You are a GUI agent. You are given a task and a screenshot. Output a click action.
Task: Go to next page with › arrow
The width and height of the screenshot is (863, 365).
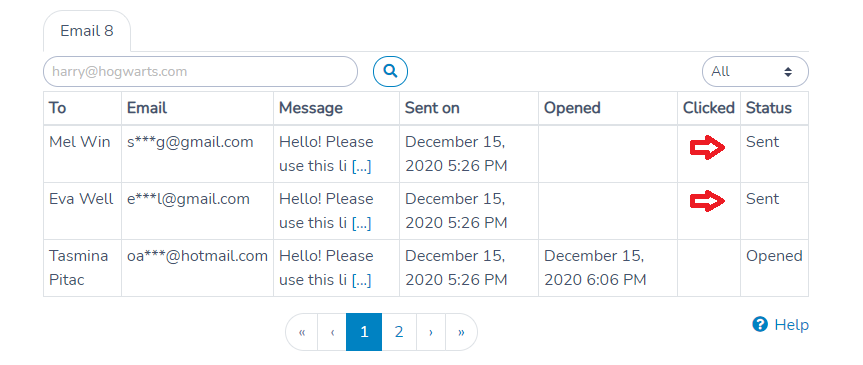pyautogui.click(x=431, y=332)
